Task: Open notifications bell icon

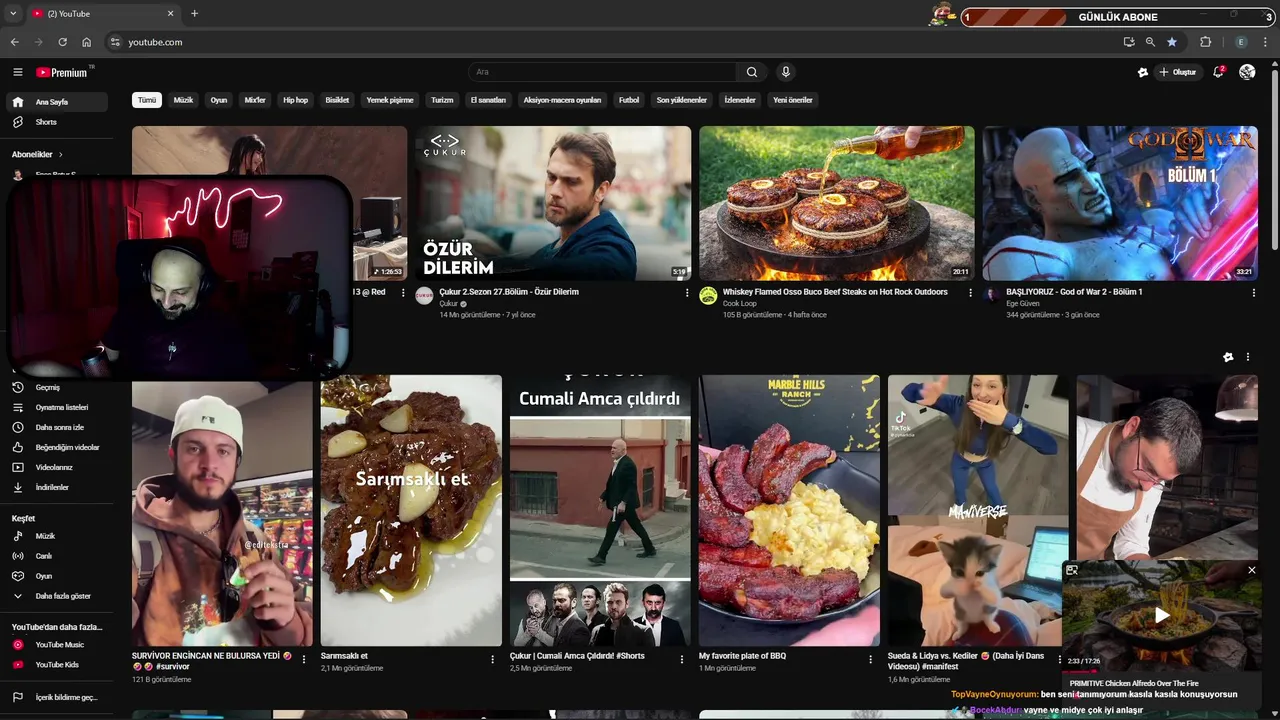Action: coord(1218,72)
